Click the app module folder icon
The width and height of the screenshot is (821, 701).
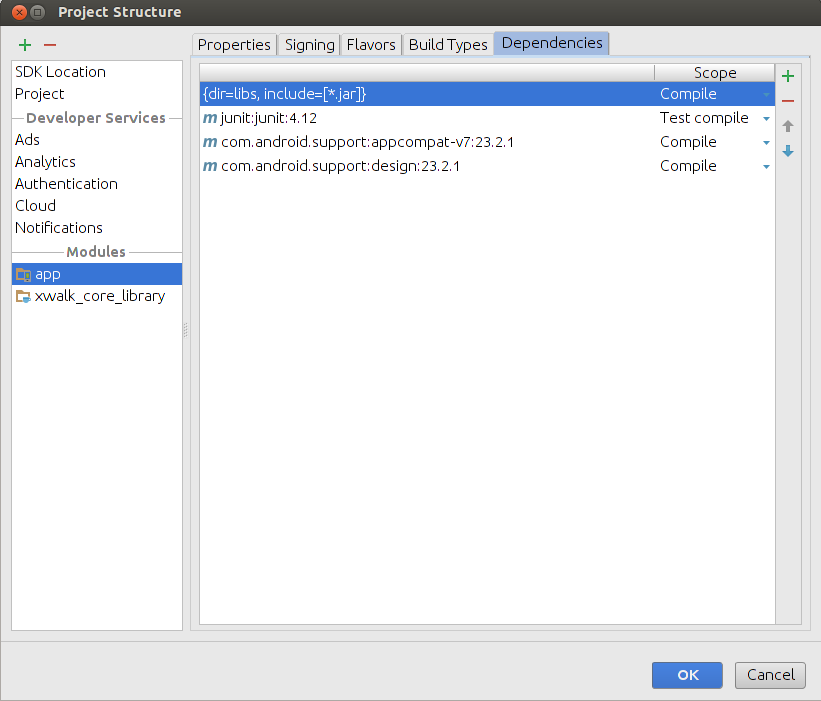pyautogui.click(x=24, y=274)
